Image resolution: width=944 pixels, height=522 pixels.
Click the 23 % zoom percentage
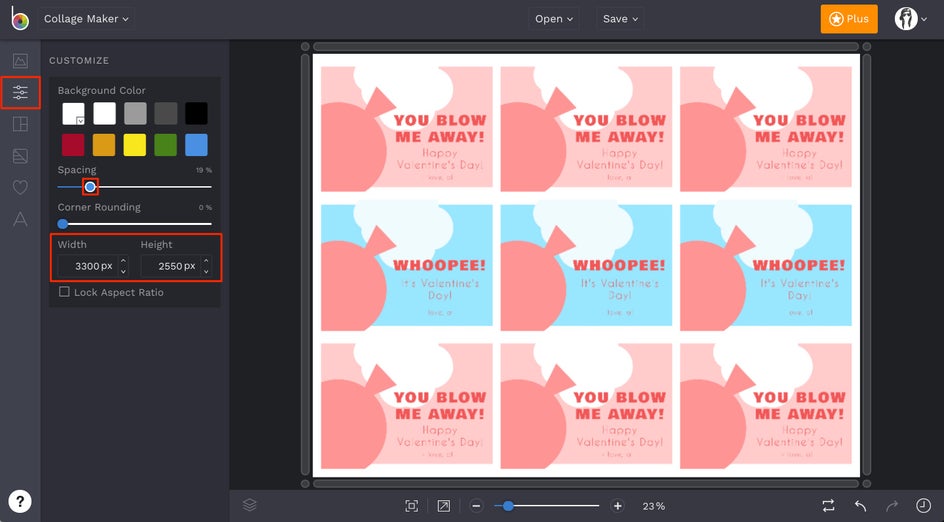pyautogui.click(x=653, y=506)
